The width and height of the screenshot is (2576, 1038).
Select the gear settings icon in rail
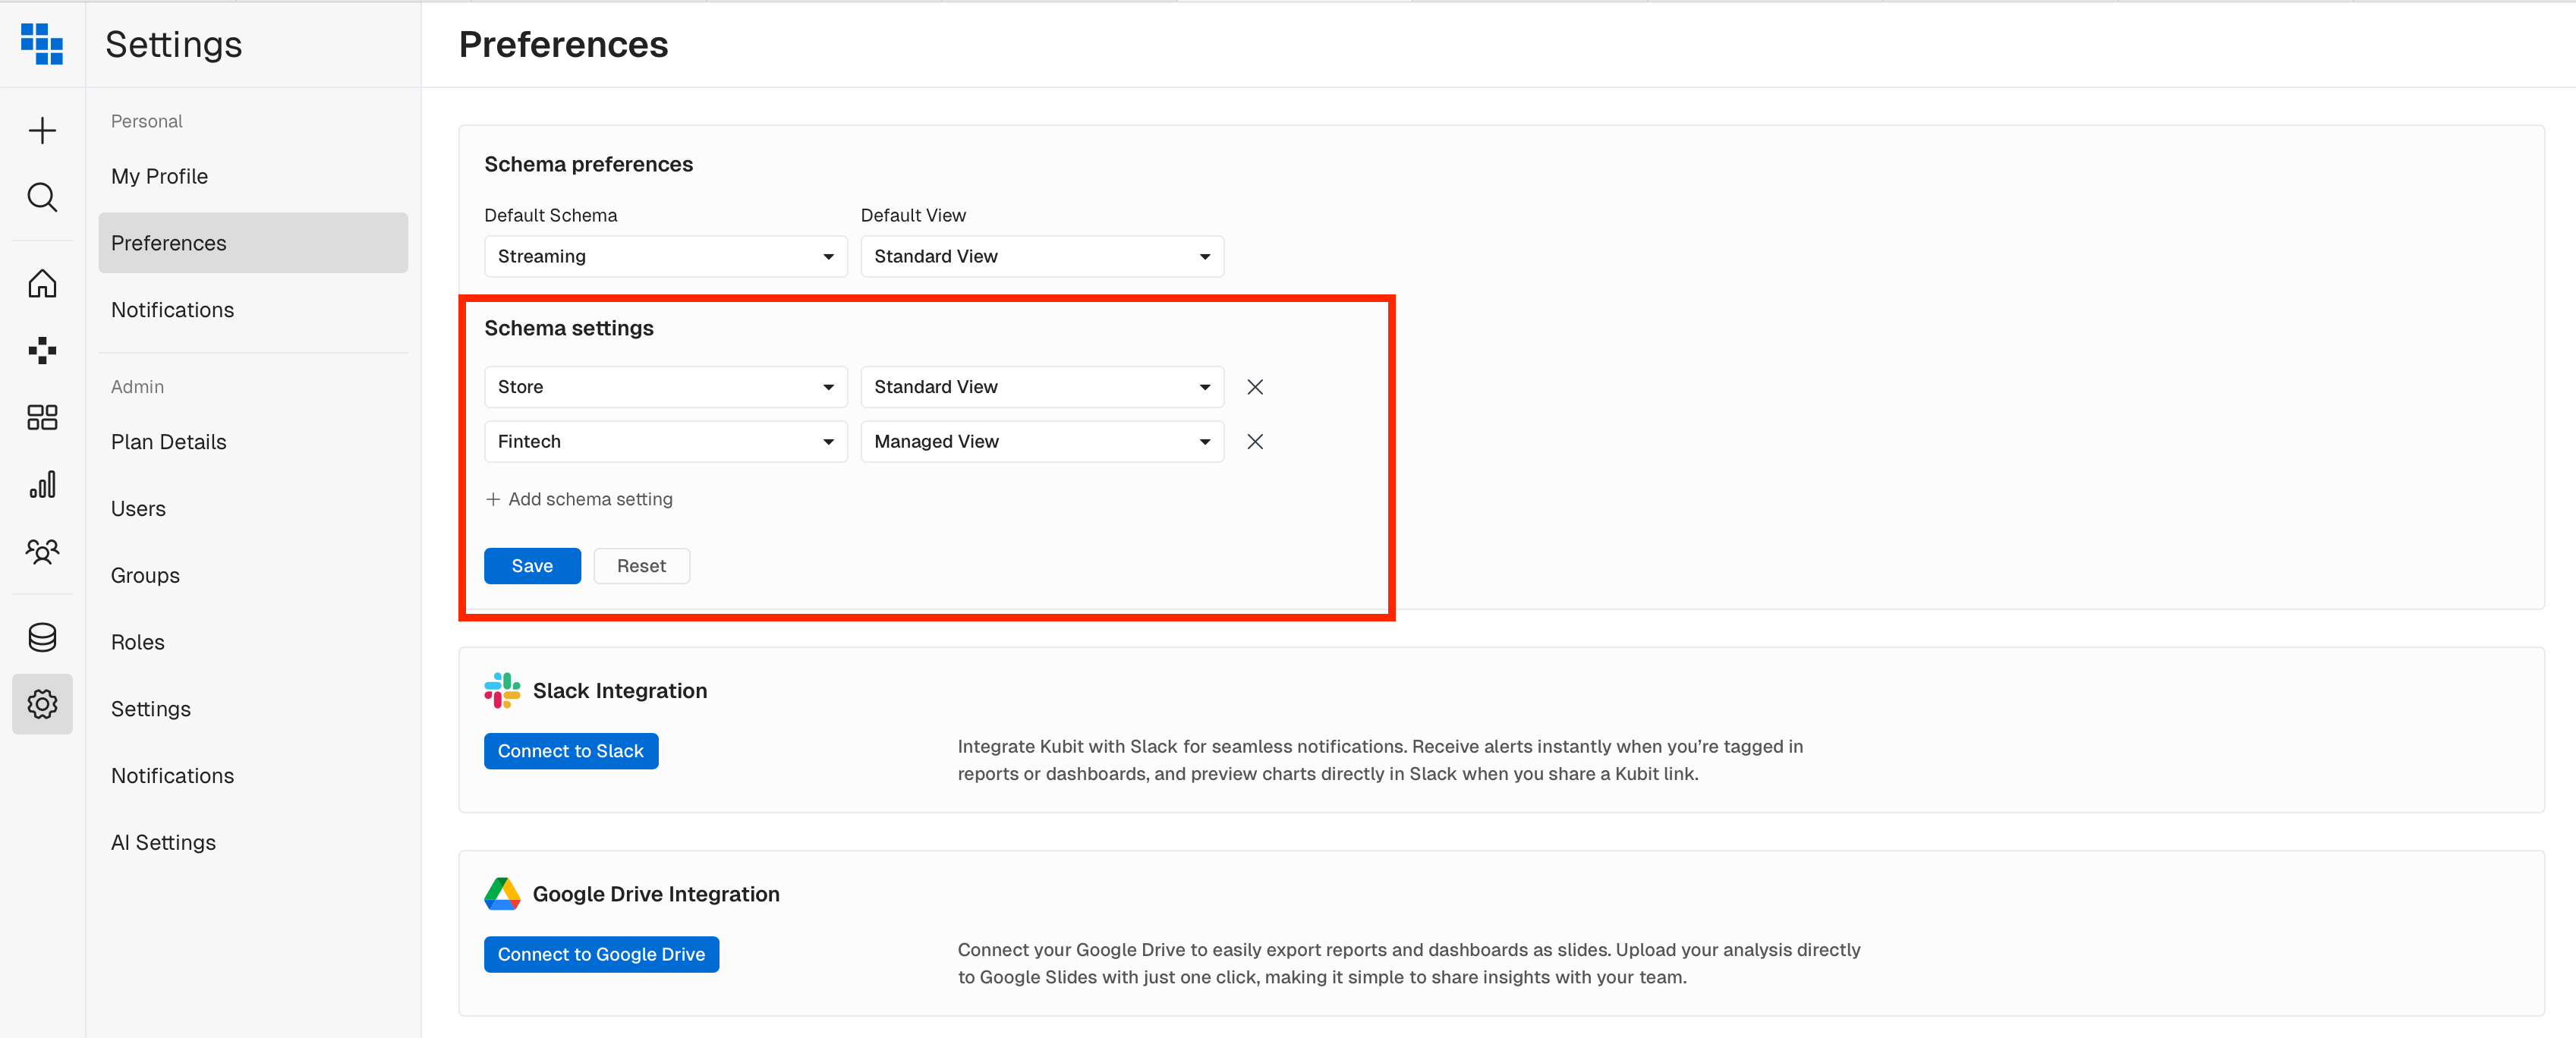tap(42, 704)
